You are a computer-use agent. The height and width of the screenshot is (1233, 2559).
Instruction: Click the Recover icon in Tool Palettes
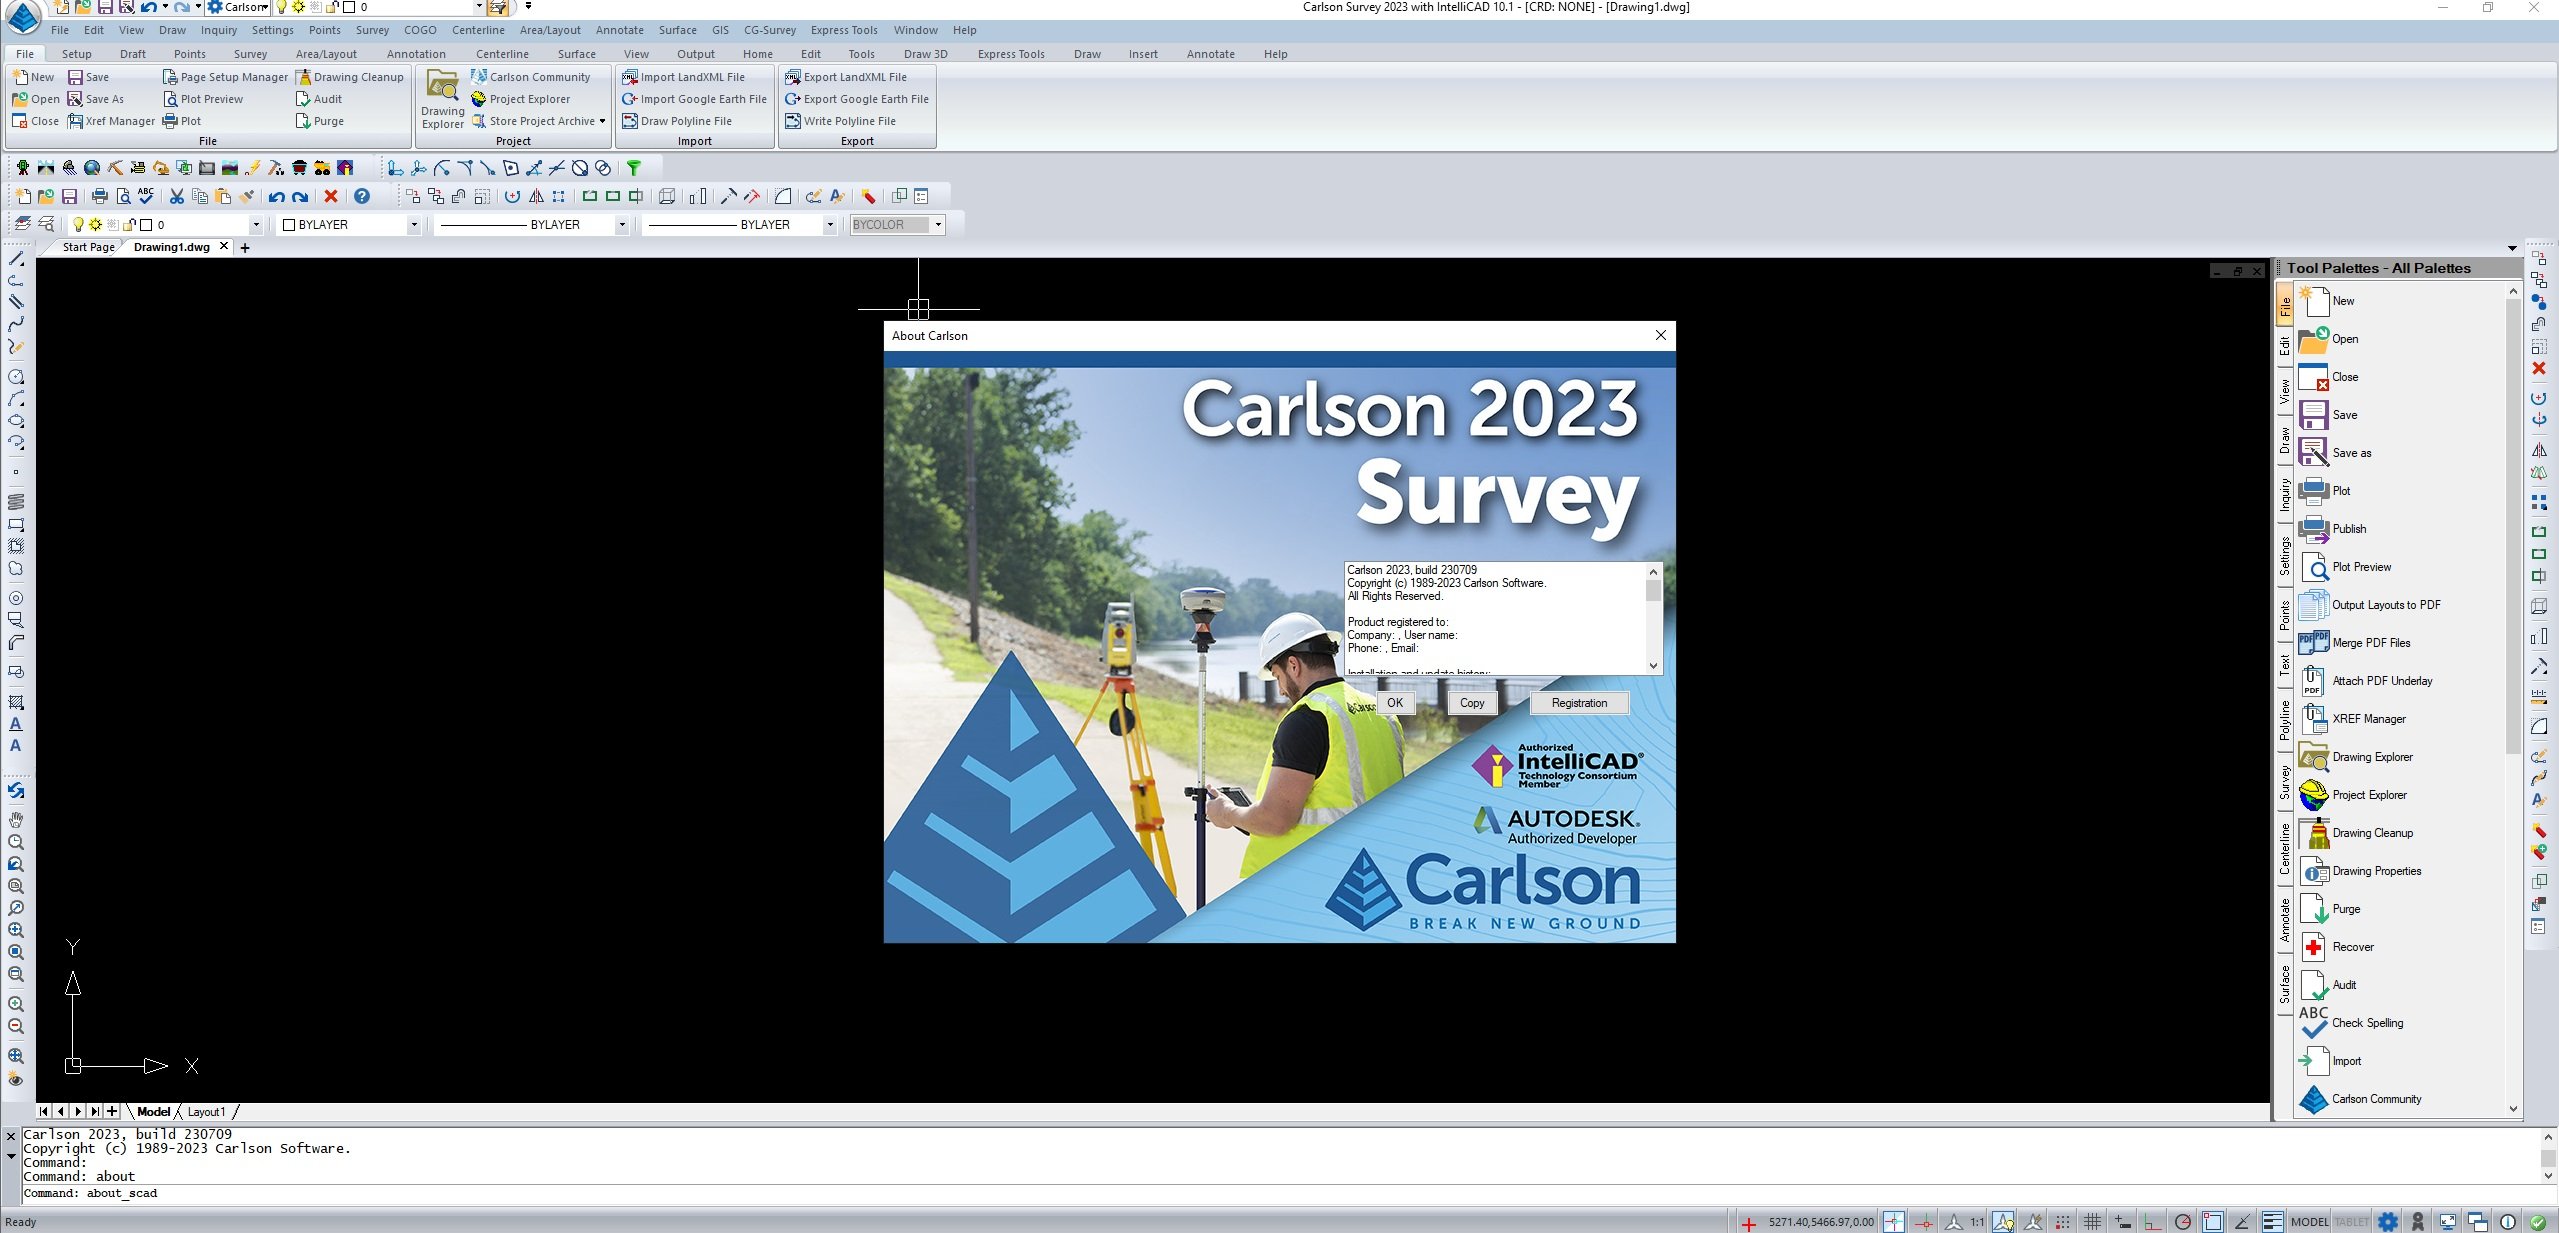click(2313, 947)
